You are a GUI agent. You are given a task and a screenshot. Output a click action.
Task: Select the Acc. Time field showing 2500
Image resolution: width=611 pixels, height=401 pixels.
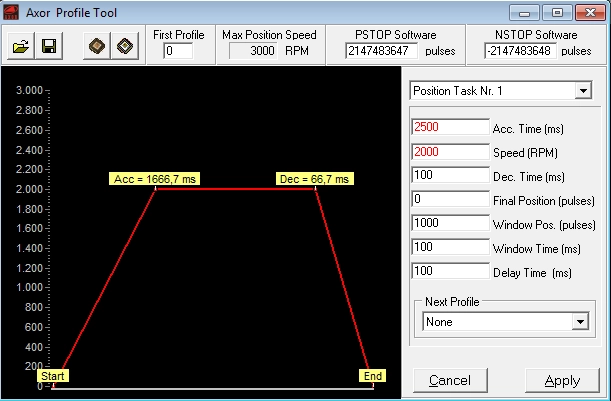tap(450, 127)
